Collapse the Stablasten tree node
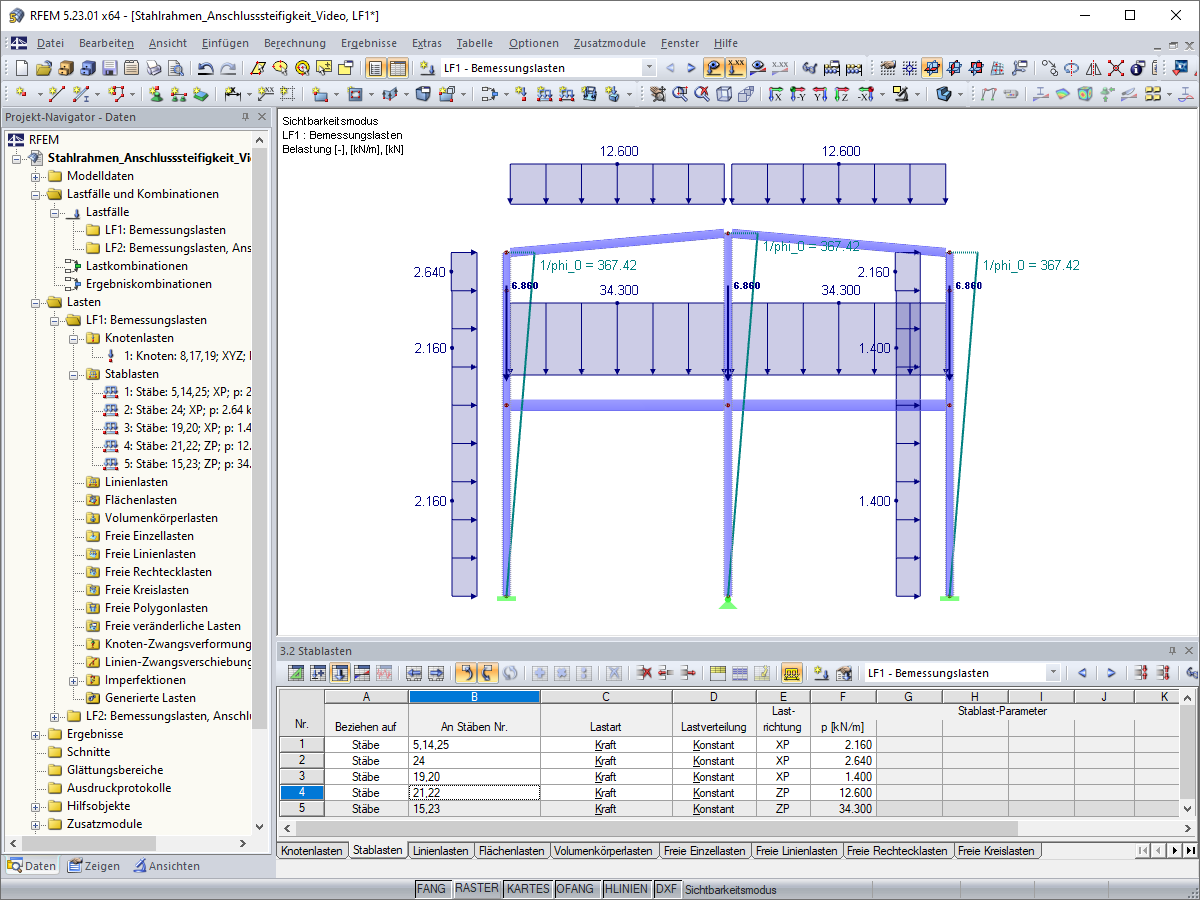 73,374
